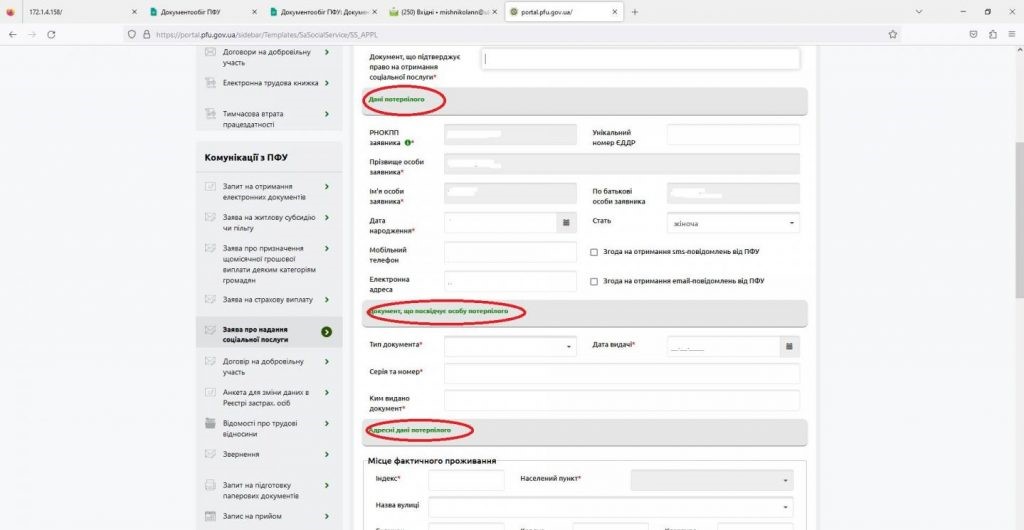Click the Серія та номер input field

point(621,373)
